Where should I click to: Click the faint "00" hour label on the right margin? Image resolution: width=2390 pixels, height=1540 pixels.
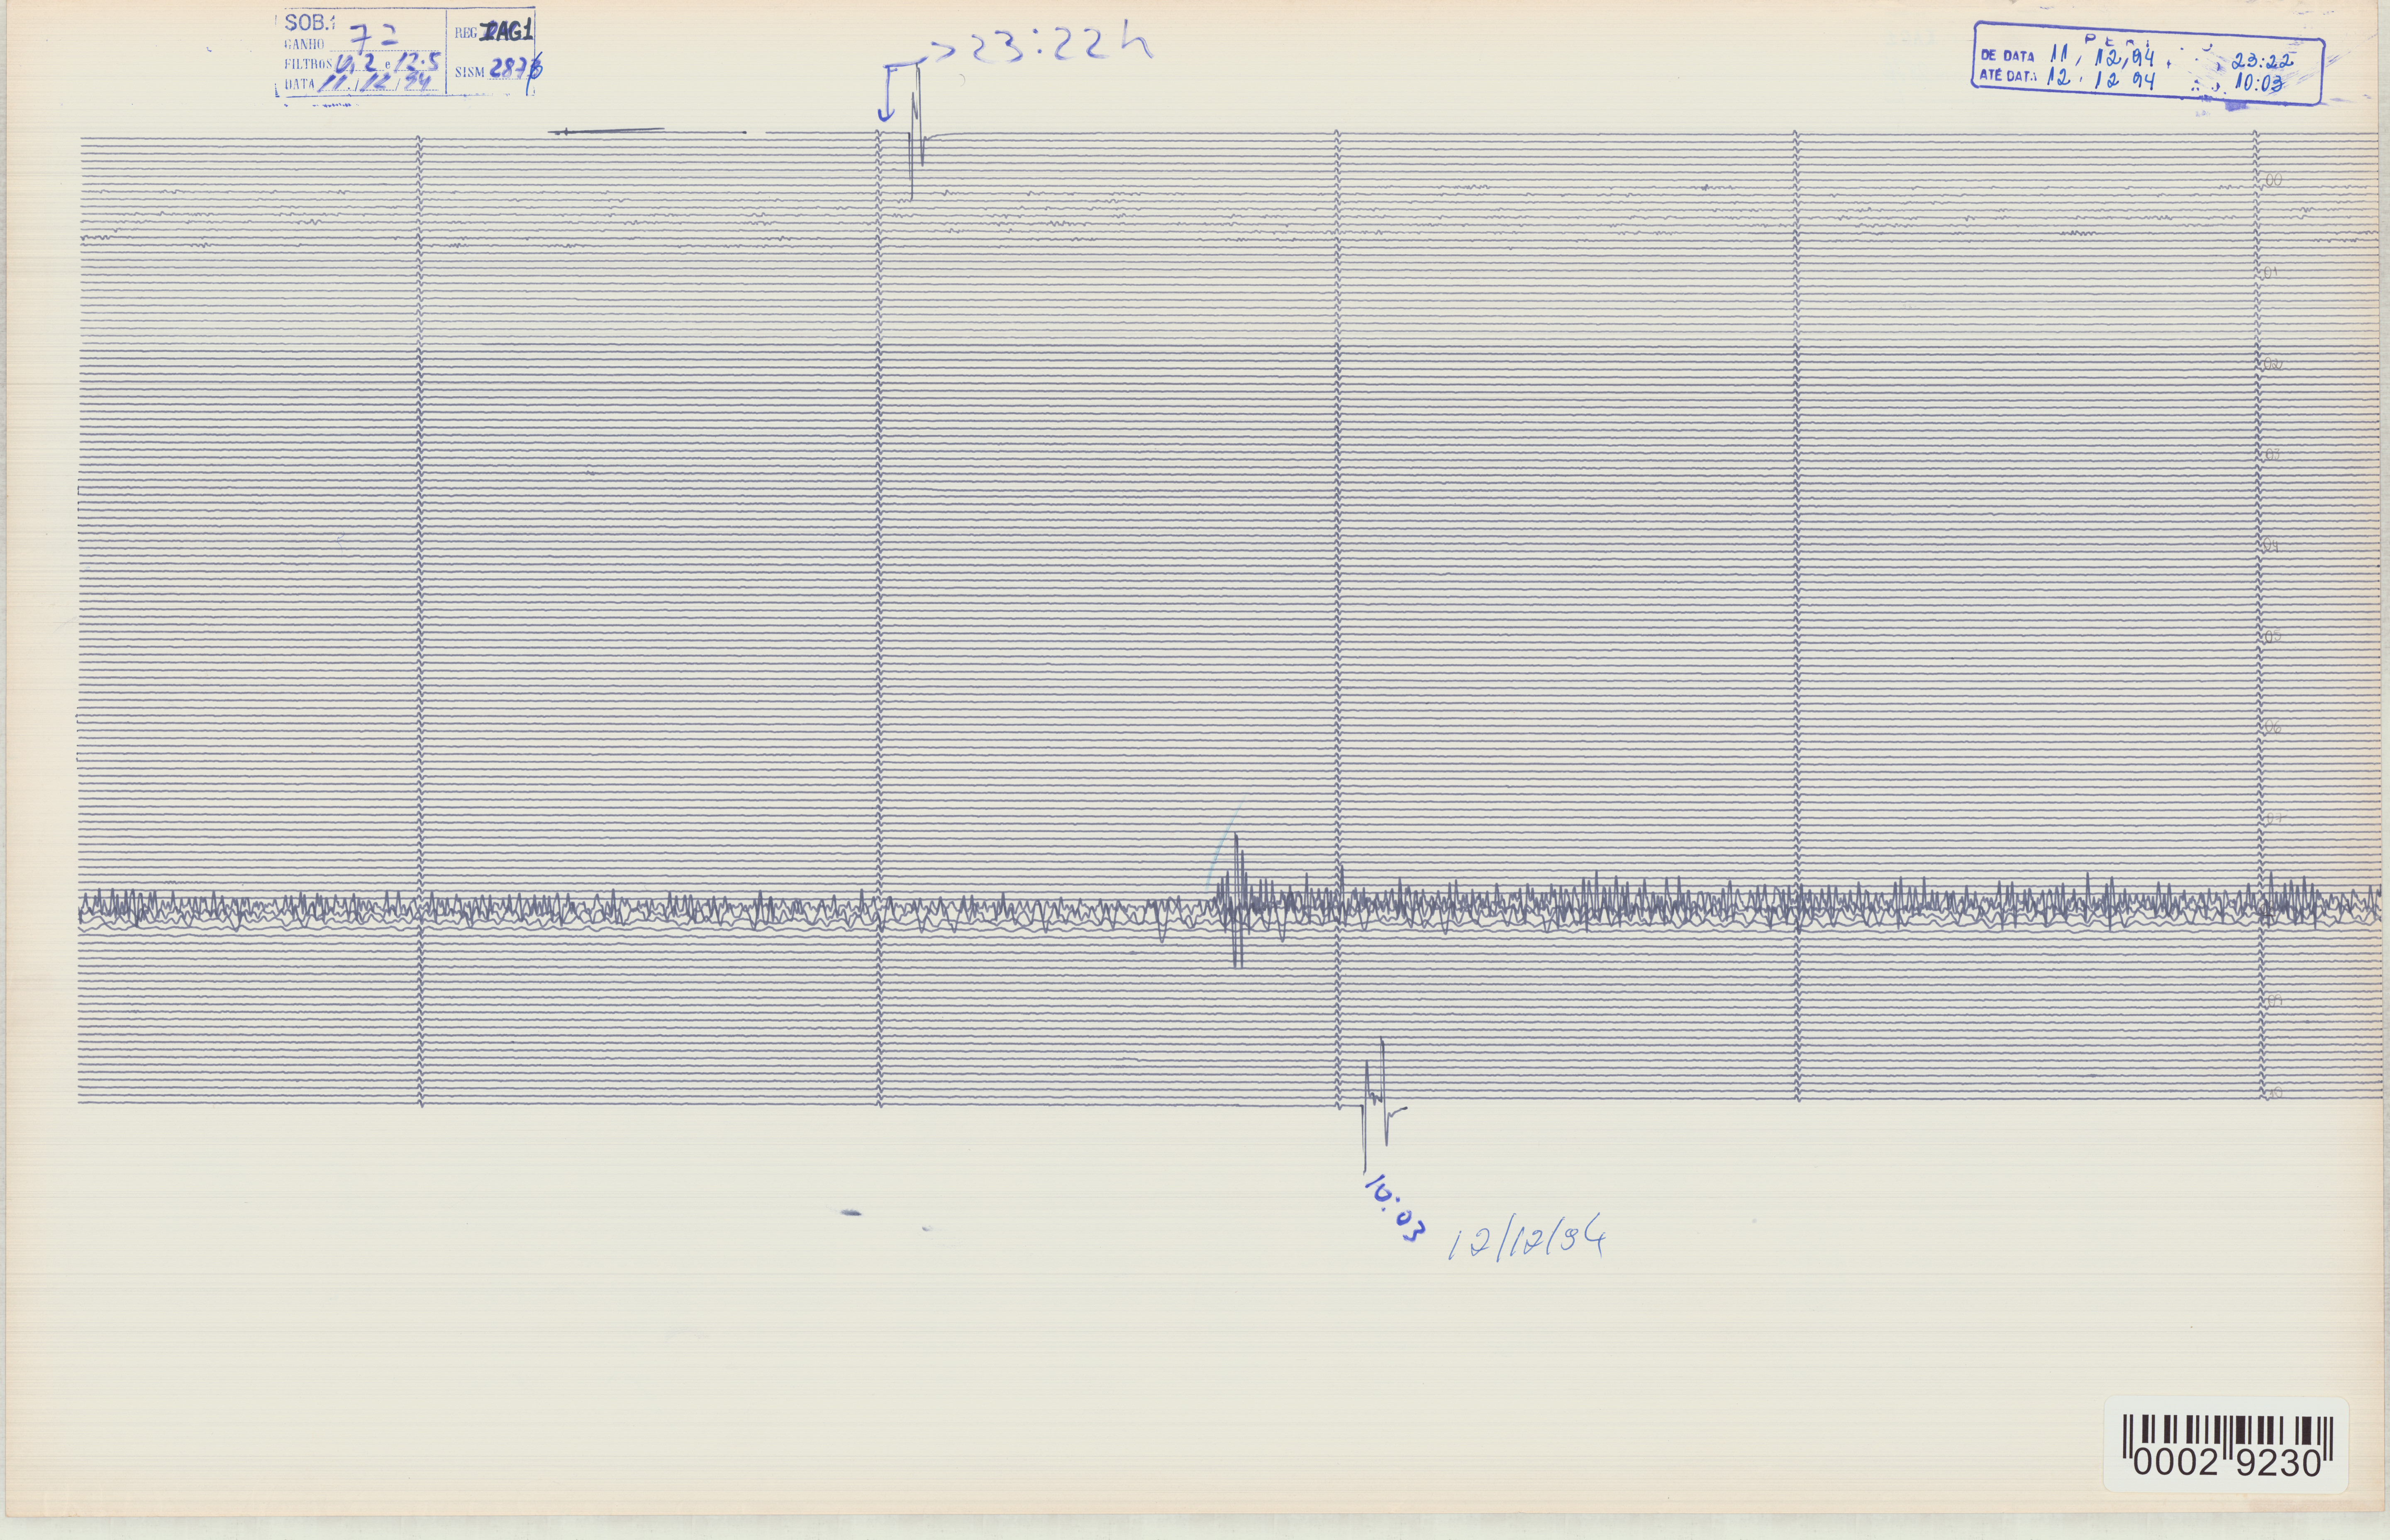pyautogui.click(x=2273, y=181)
